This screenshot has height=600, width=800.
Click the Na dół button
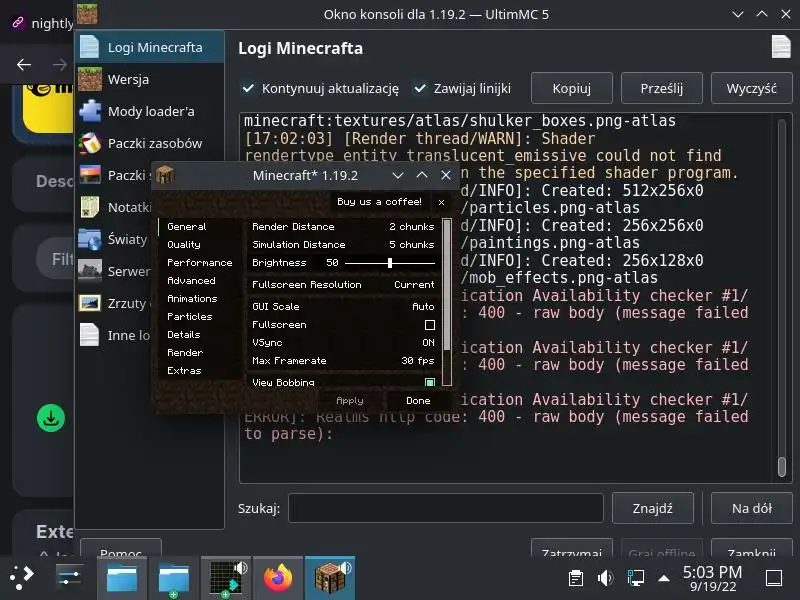click(752, 508)
